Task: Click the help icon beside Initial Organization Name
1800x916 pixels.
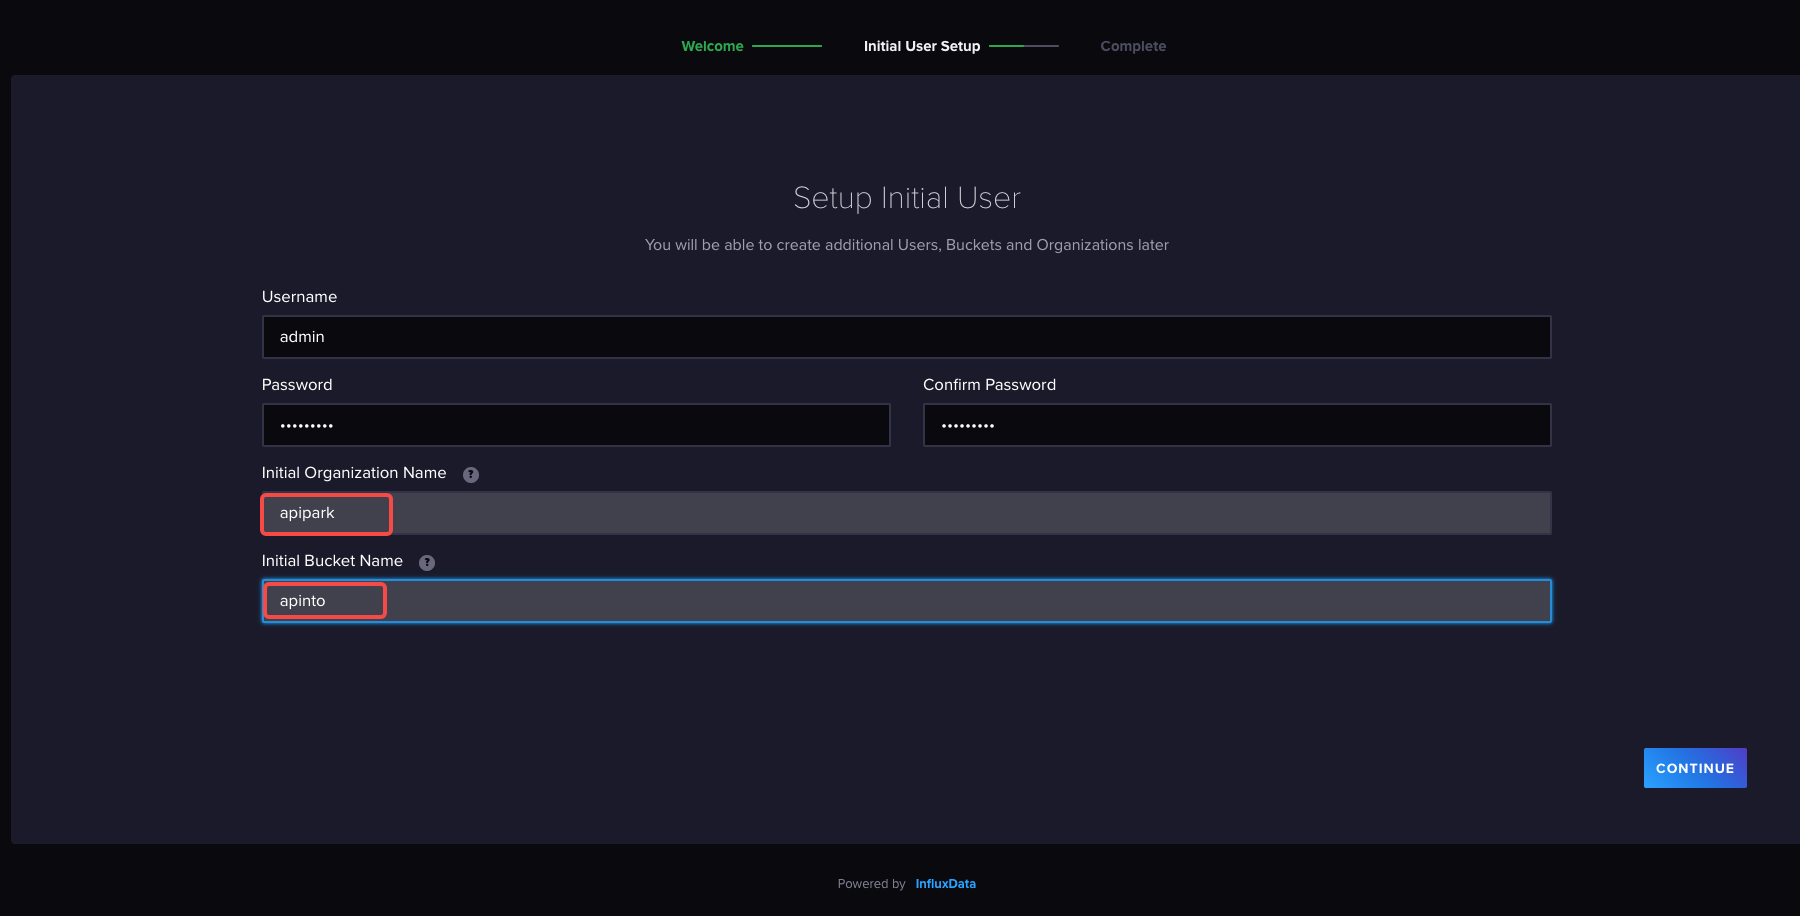Action: click(471, 475)
